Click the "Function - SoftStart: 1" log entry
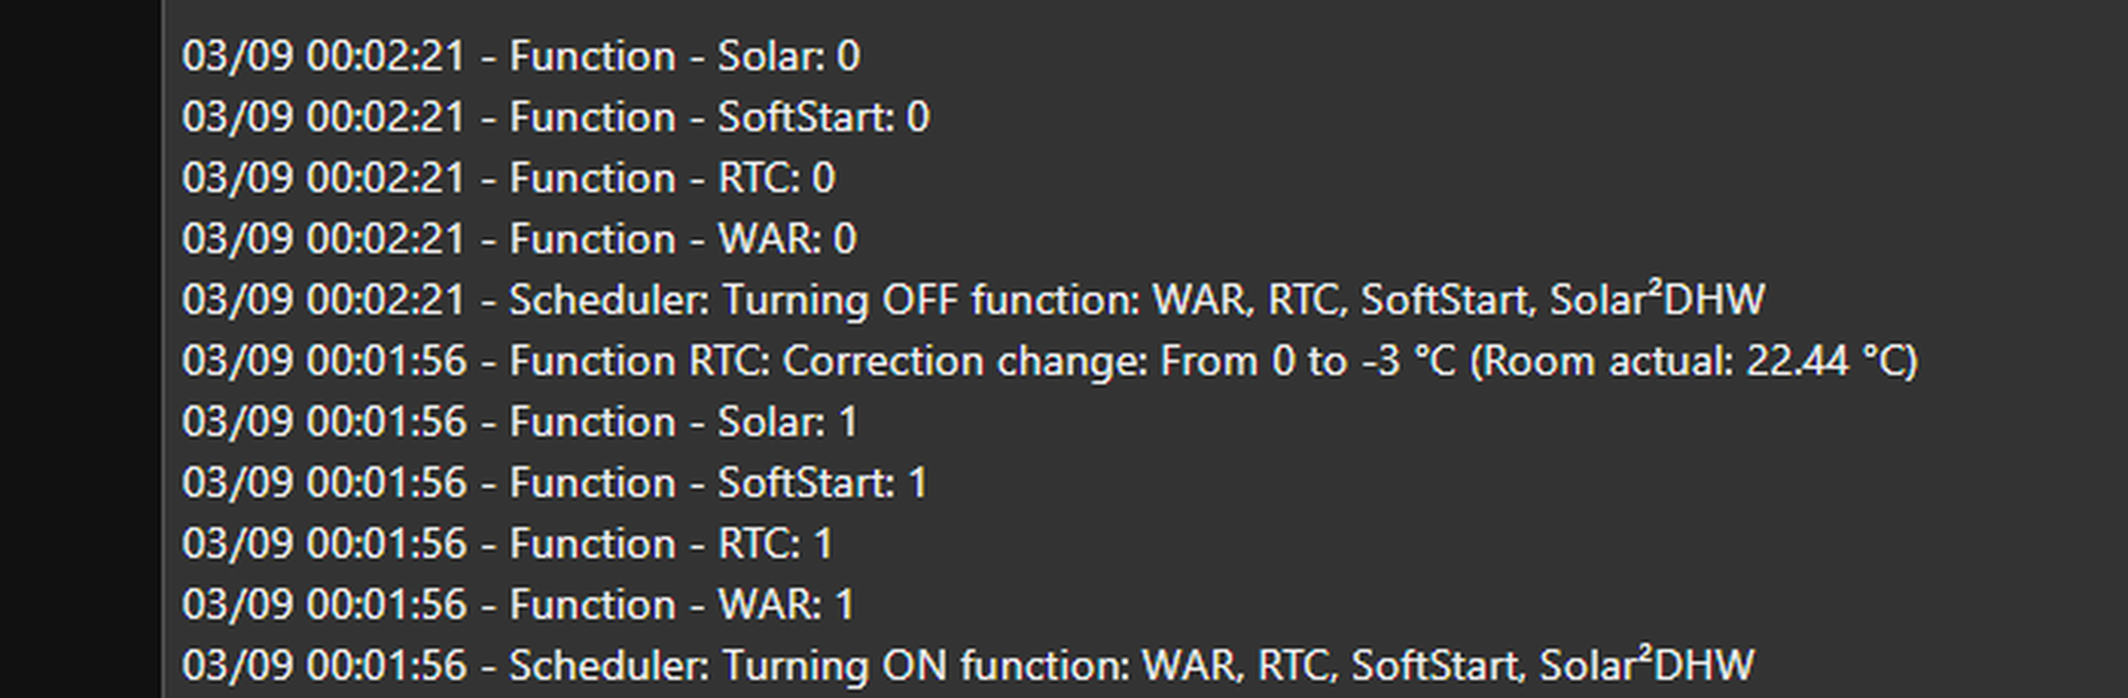This screenshot has width=2128, height=698. (x=555, y=483)
